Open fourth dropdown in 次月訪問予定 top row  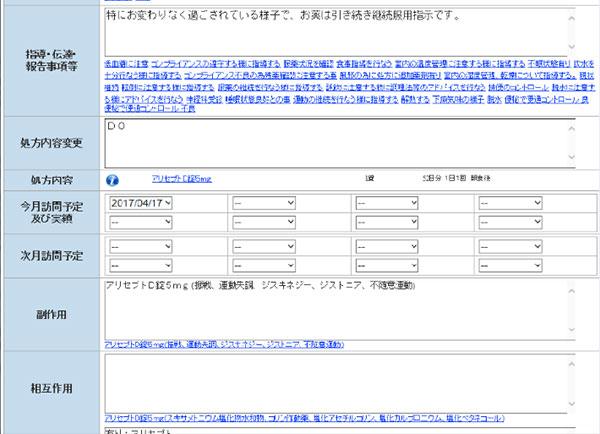coord(510,247)
